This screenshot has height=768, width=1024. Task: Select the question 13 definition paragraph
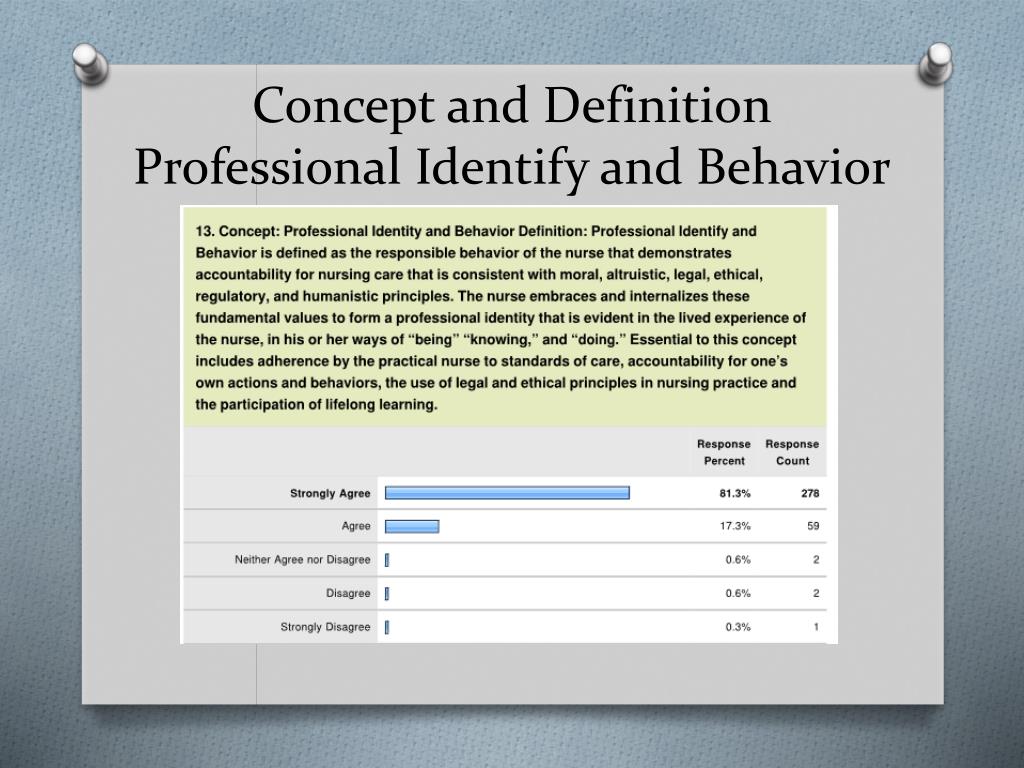pos(501,317)
